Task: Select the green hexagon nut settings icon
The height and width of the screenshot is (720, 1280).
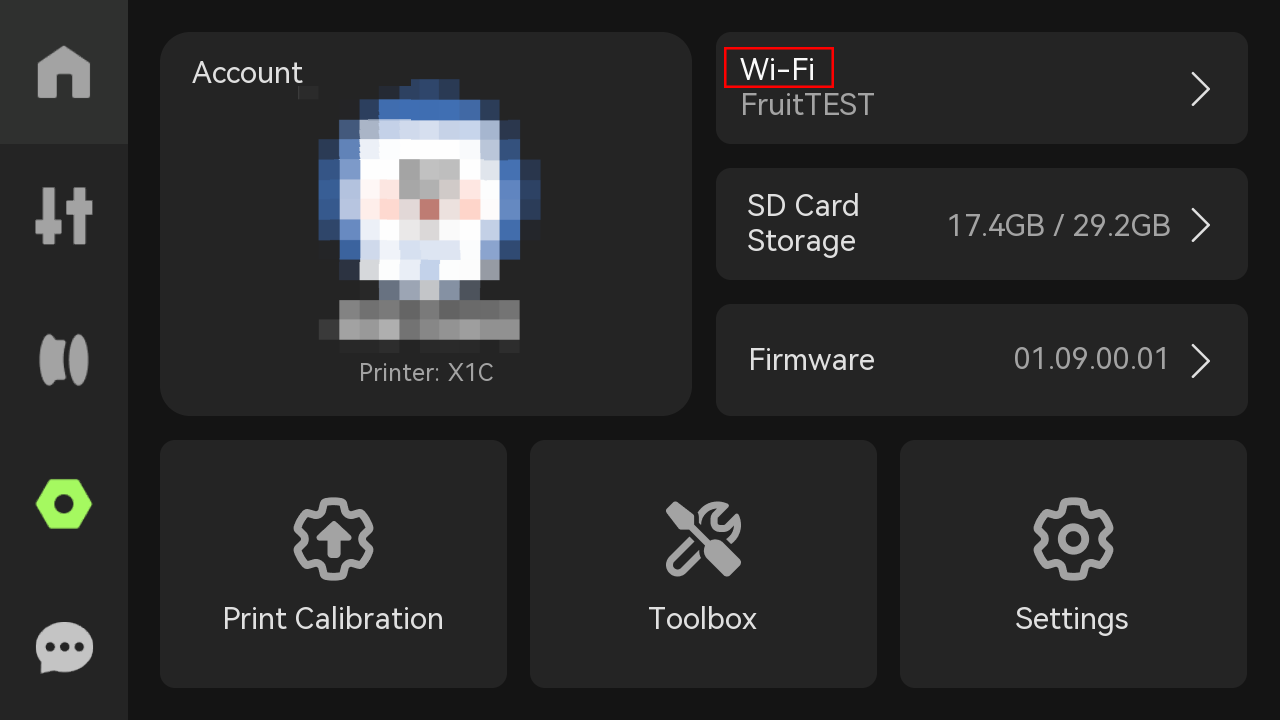Action: point(64,505)
